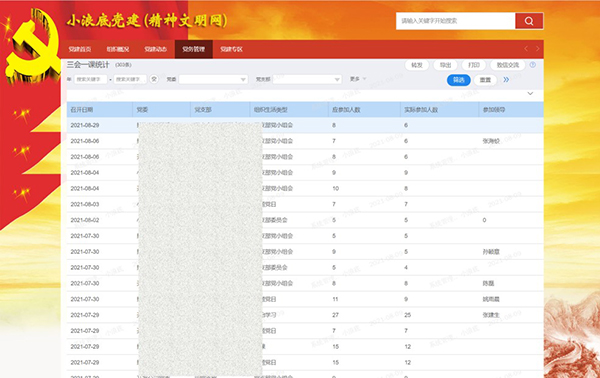The image size is (600, 378).
Task: Open the 组织概况 tab
Action: (x=118, y=49)
